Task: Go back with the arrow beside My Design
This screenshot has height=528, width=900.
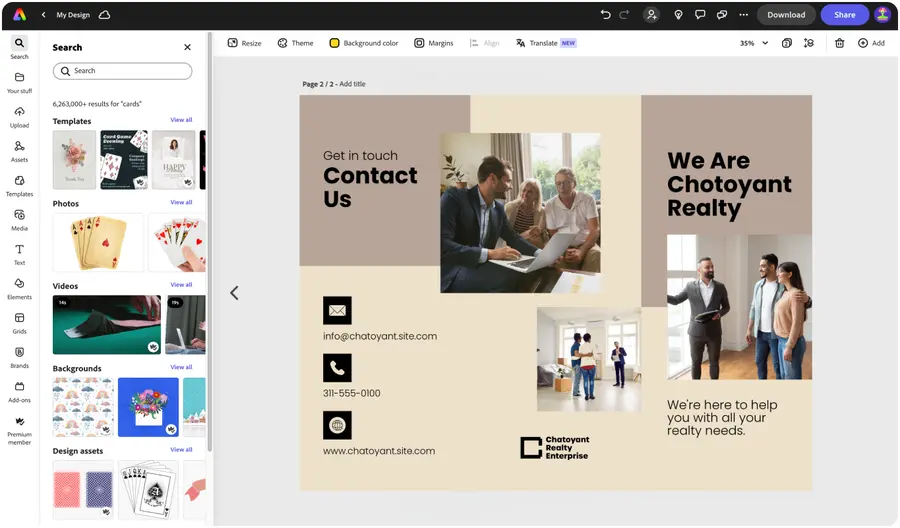Action: pos(43,15)
